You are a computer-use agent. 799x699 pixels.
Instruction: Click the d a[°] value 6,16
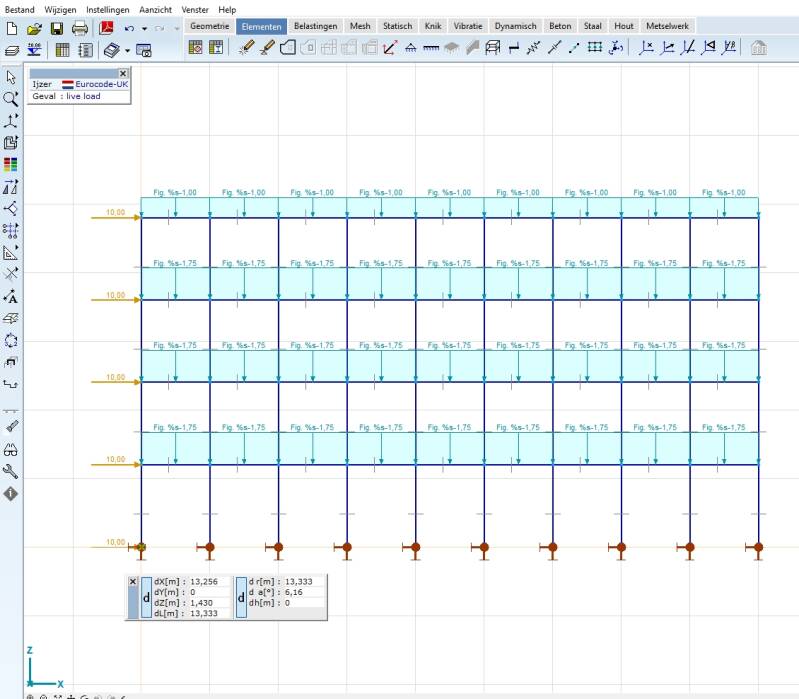tap(294, 592)
